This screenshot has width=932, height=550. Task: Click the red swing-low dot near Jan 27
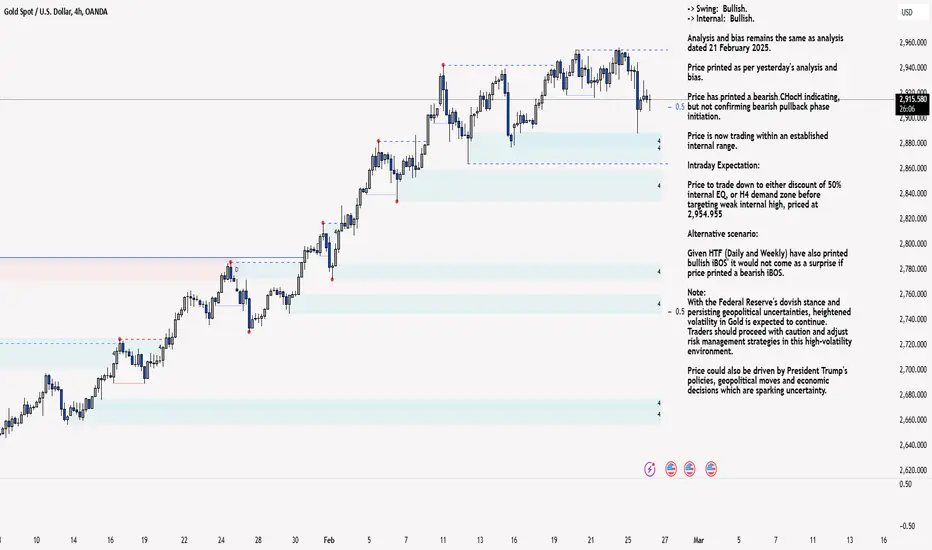249,332
